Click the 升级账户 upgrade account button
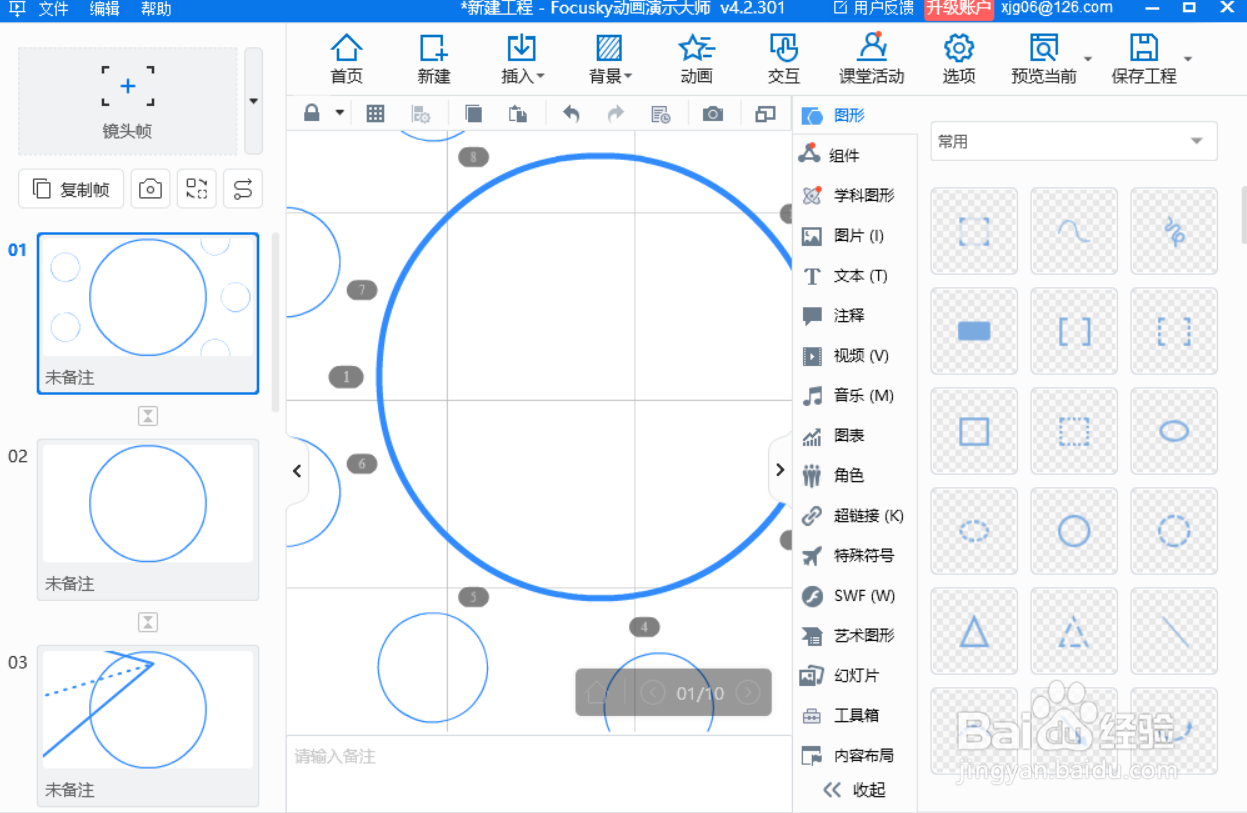 tap(958, 9)
